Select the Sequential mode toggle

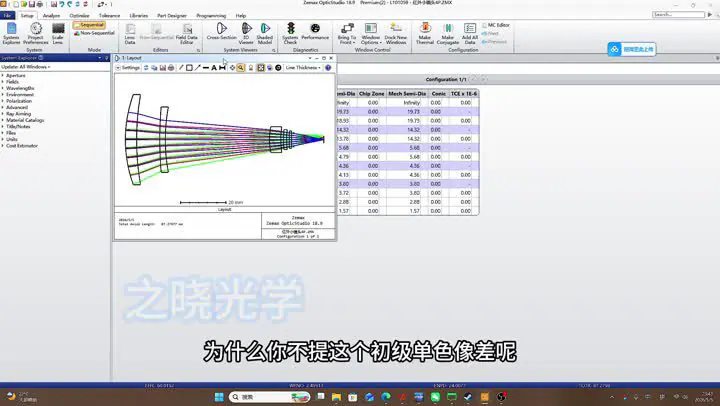click(89, 25)
